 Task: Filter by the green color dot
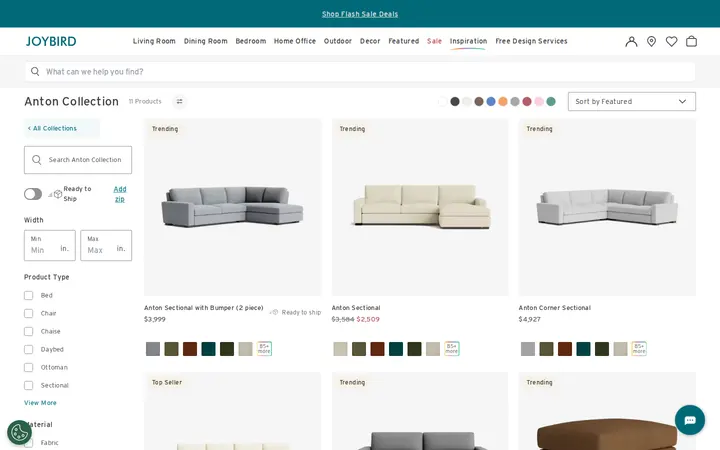[x=551, y=101]
